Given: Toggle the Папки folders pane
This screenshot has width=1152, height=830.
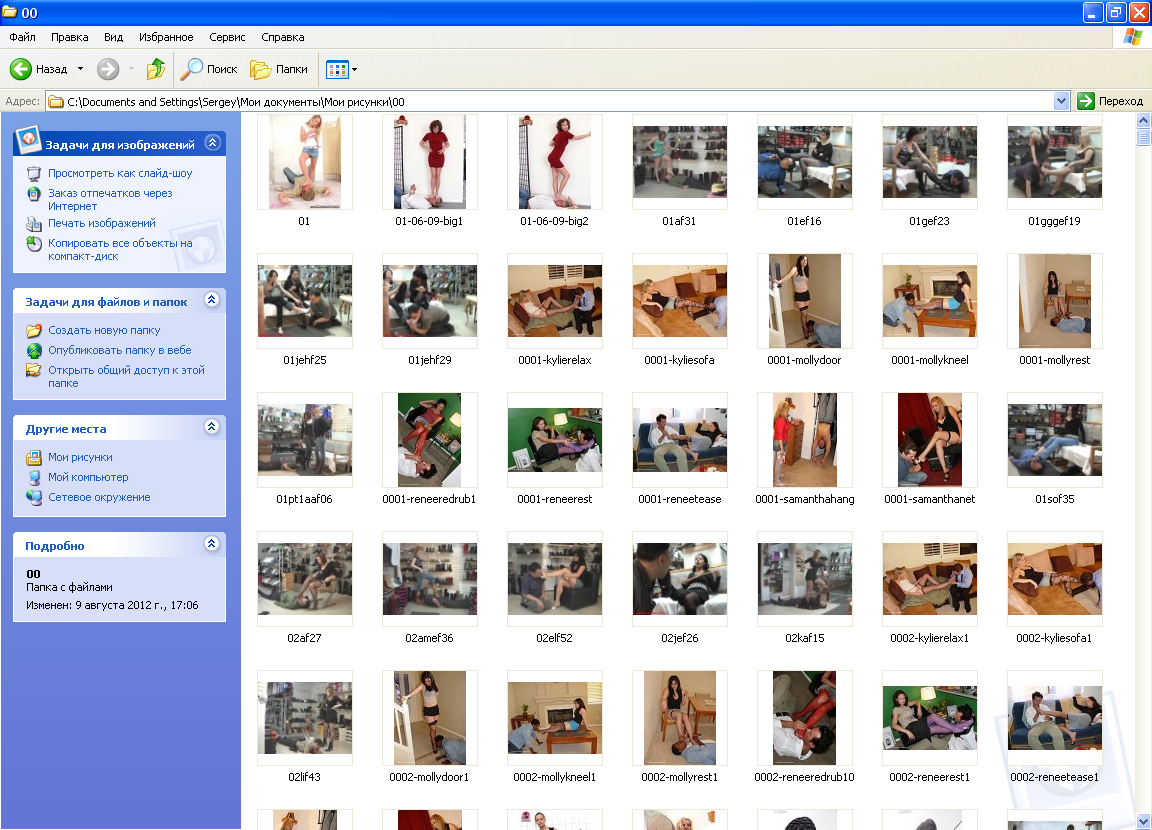Looking at the screenshot, I should click(279, 69).
